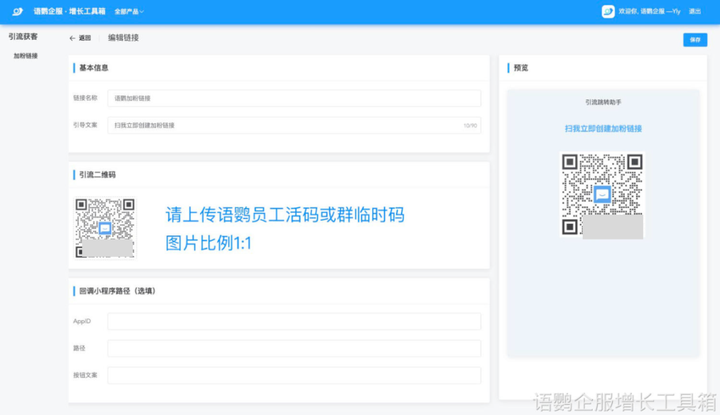
Task: Open 引流获客 in the sidebar
Action: coord(23,36)
